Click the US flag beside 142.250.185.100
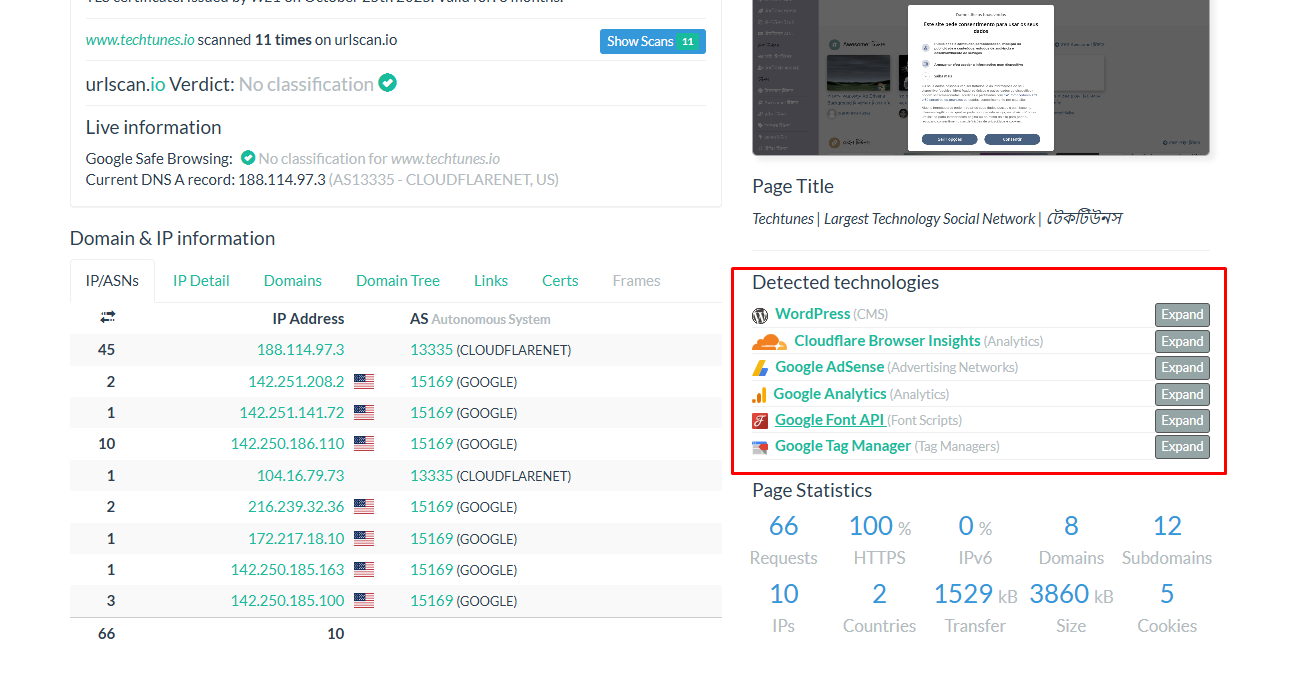Image resolution: width=1303 pixels, height=697 pixels. tap(364, 600)
